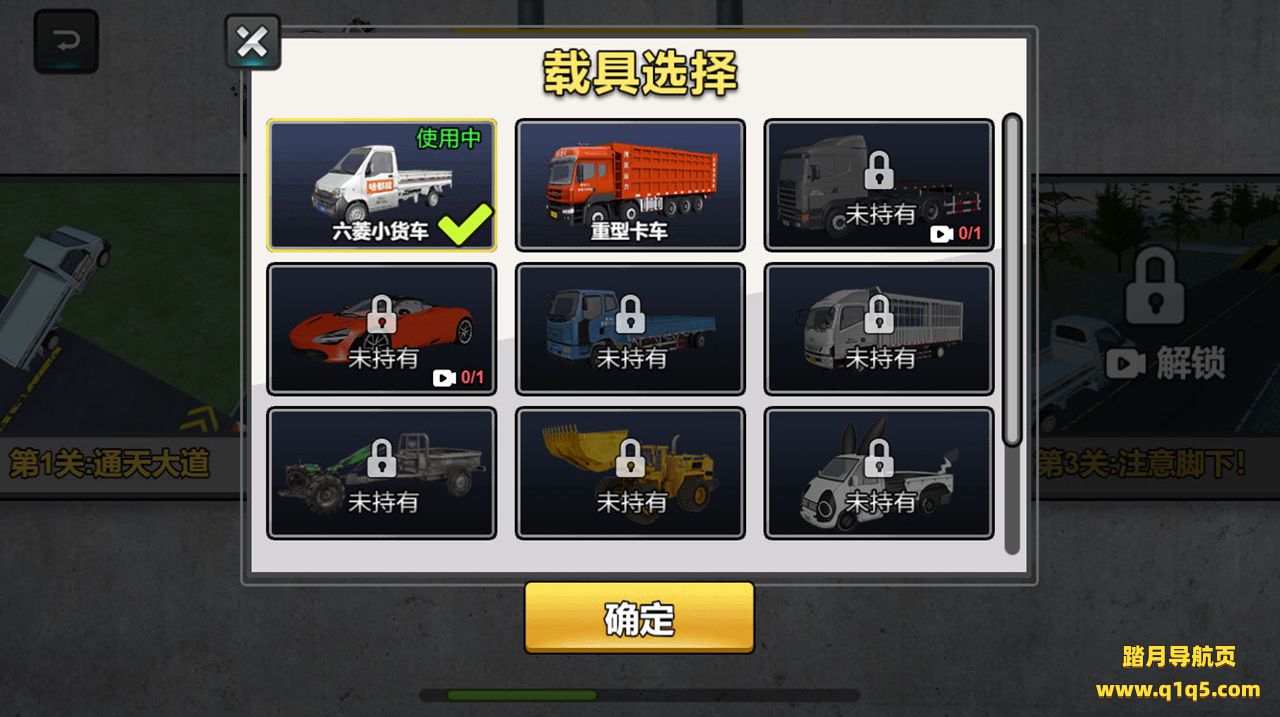Click the lock icon on orange sports car
Viewport: 1280px width, 717px height.
pyautogui.click(x=381, y=314)
